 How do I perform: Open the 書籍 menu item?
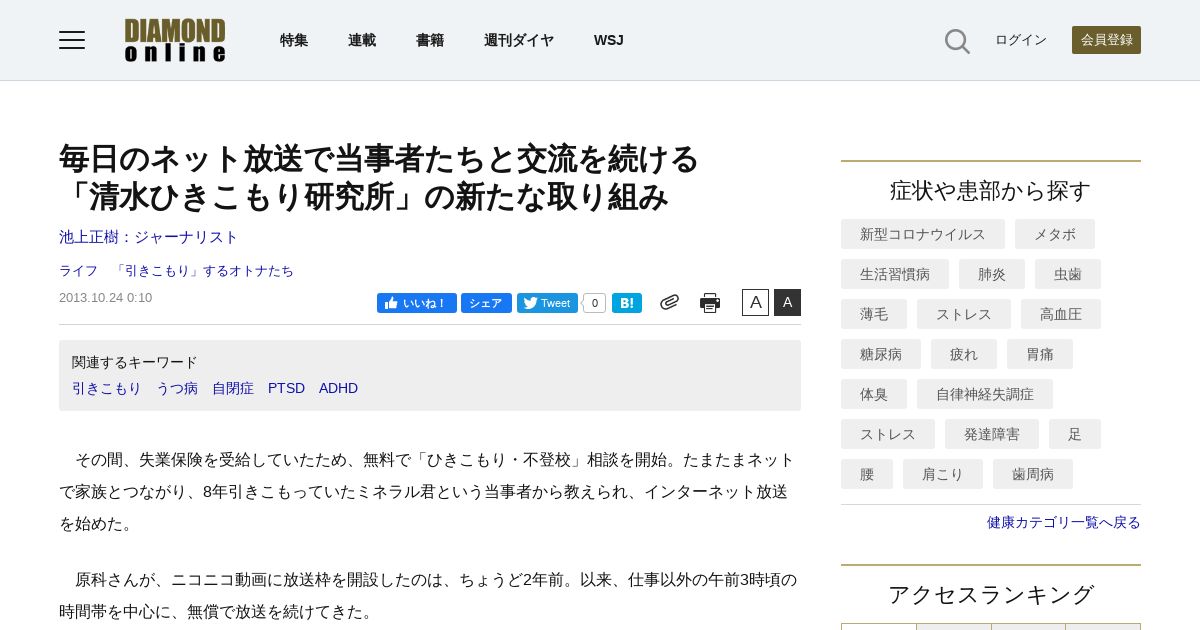coord(430,40)
